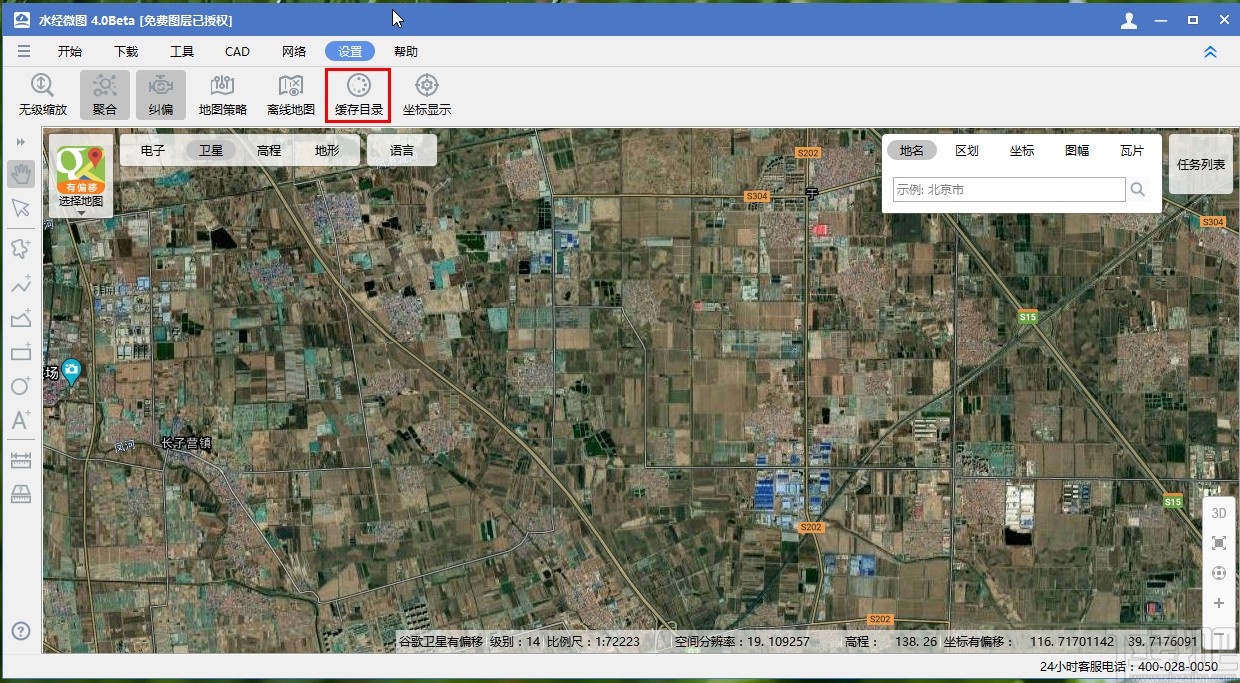The image size is (1240, 683).
Task: Open the 离线地图 offline map tool
Action: [x=291, y=95]
